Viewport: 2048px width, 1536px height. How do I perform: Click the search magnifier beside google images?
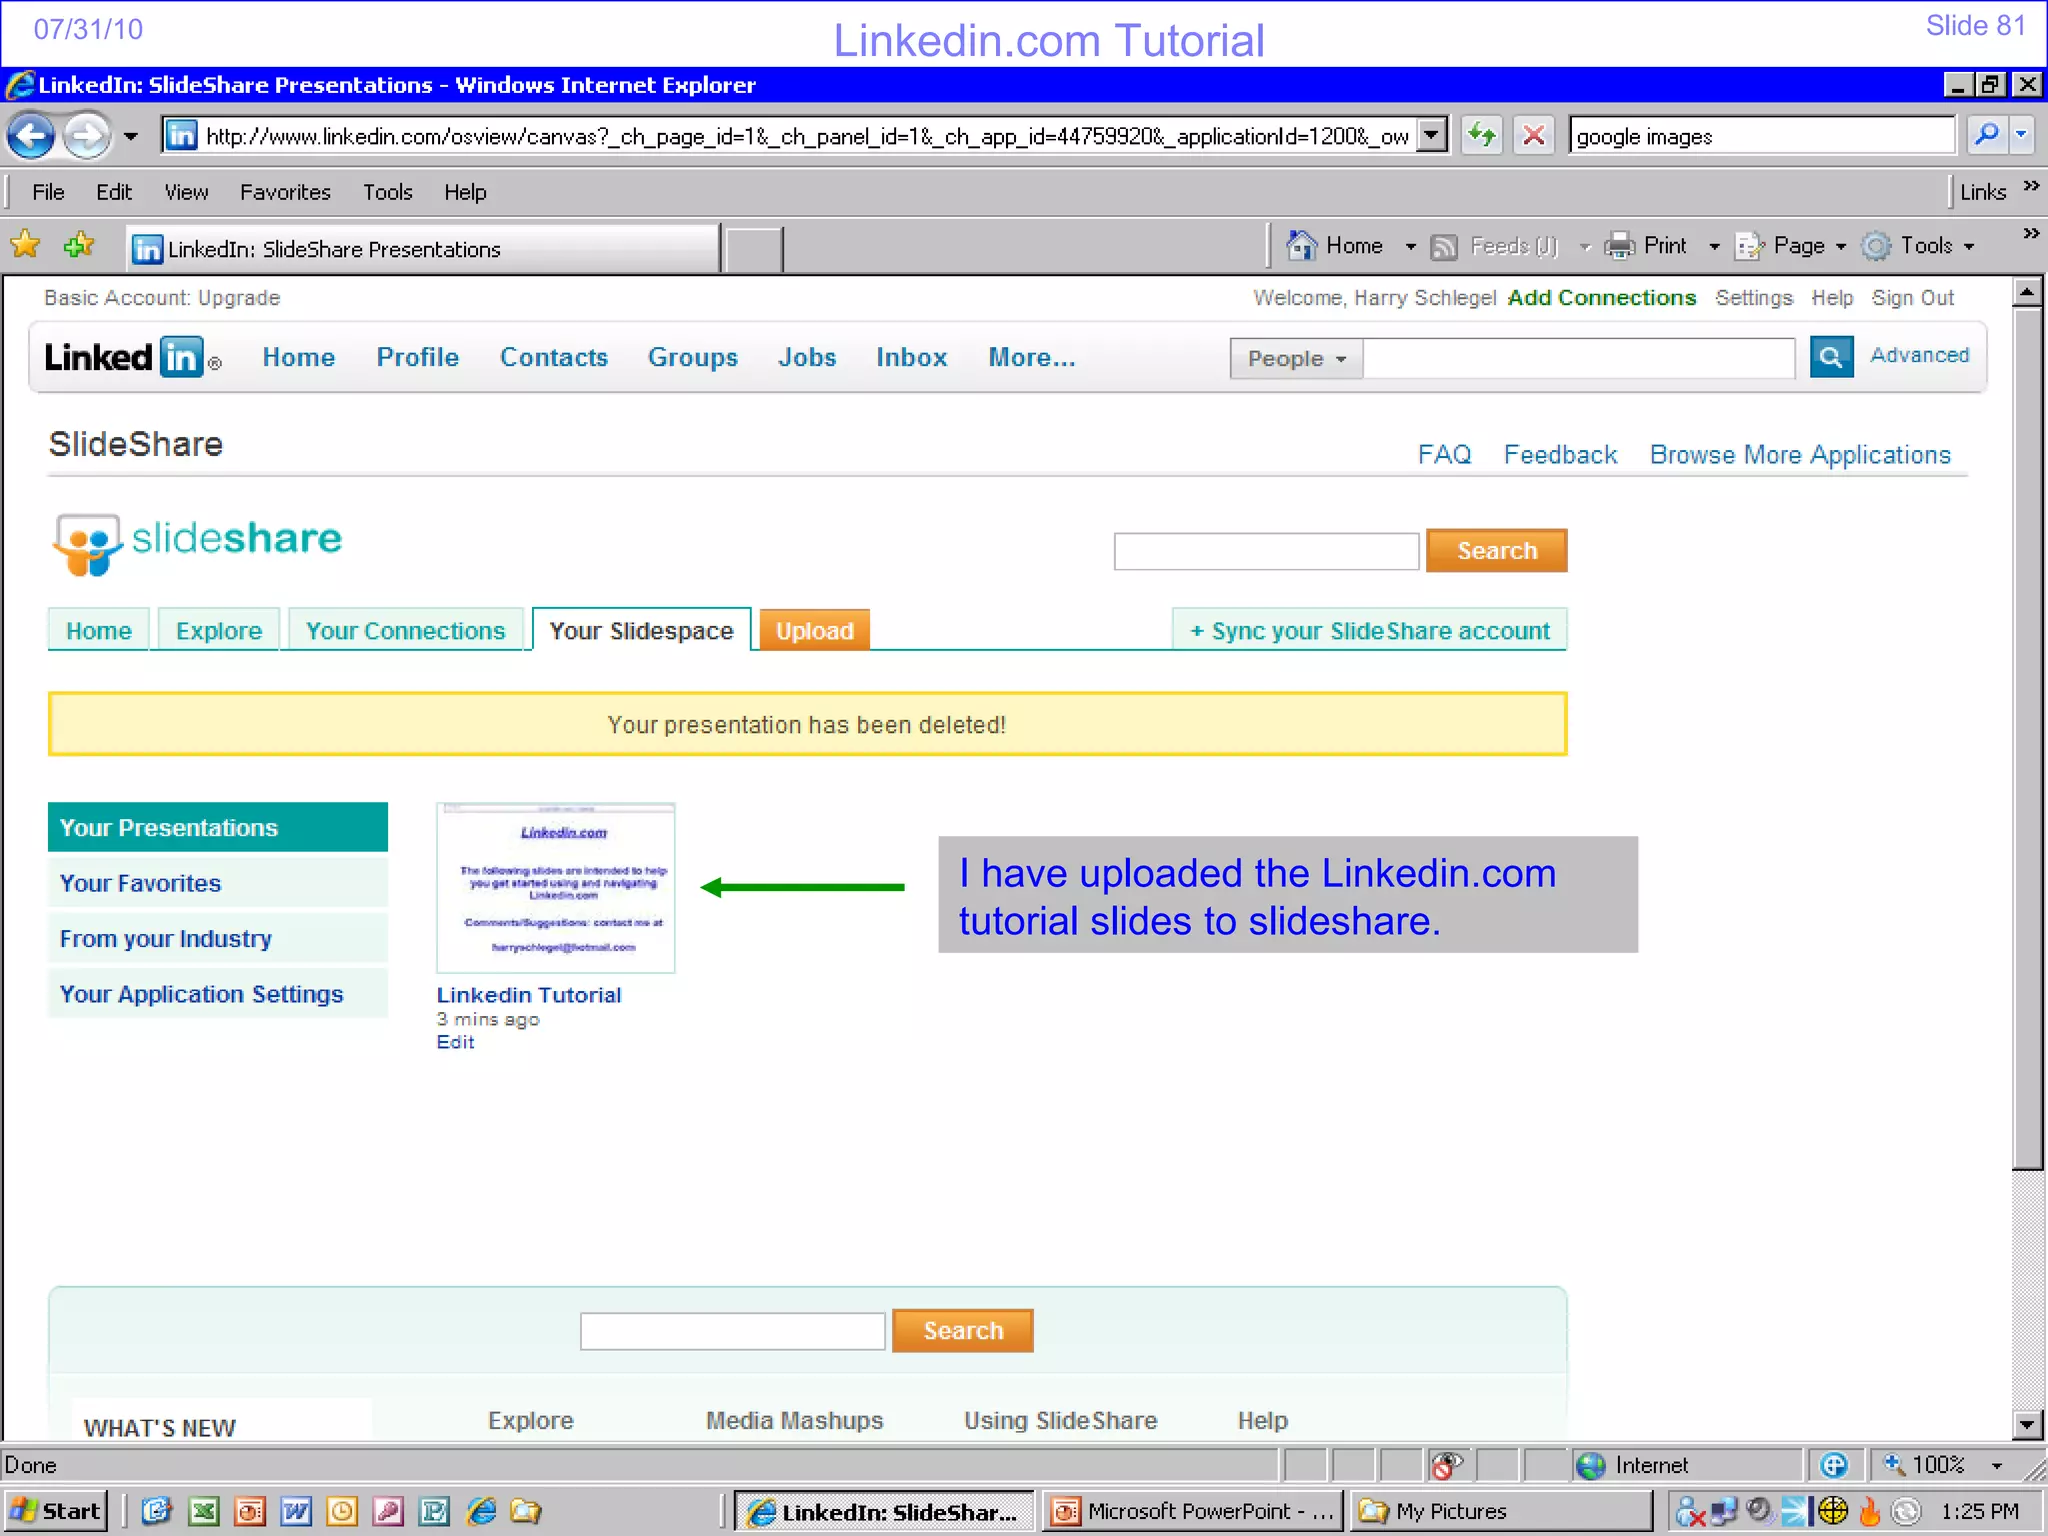click(x=1987, y=135)
